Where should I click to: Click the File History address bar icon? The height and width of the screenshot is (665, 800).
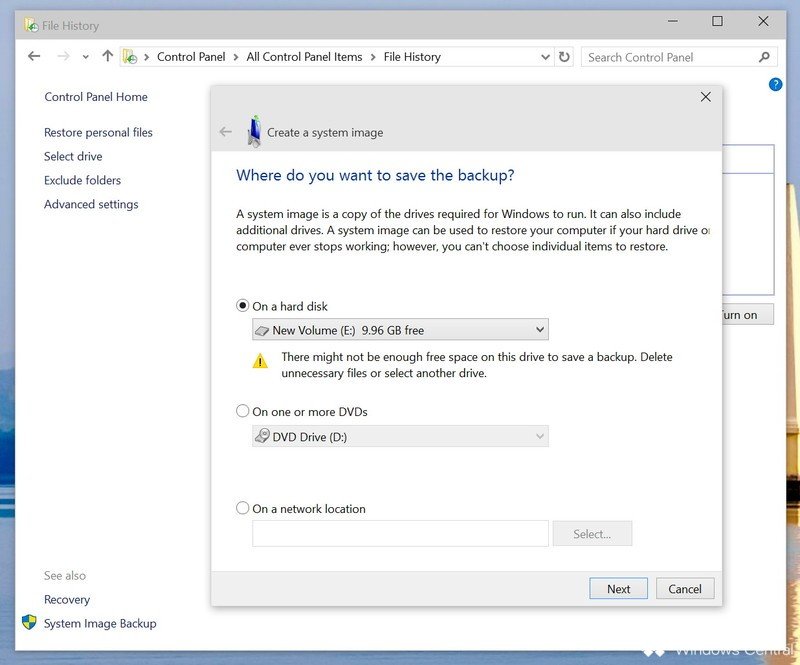pyautogui.click(x=130, y=57)
